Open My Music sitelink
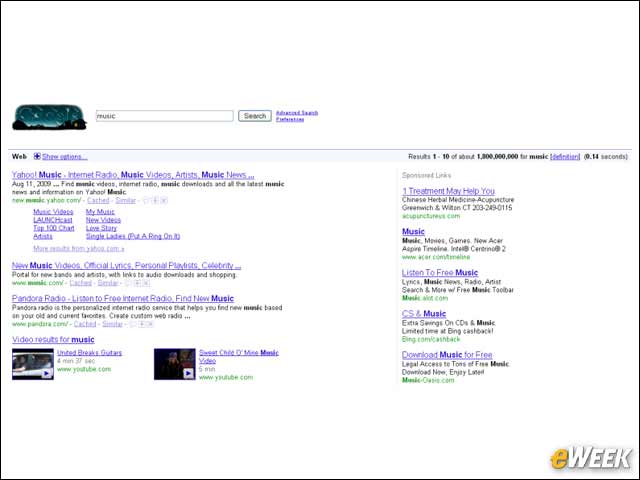Image resolution: width=640 pixels, height=480 pixels. (x=100, y=212)
